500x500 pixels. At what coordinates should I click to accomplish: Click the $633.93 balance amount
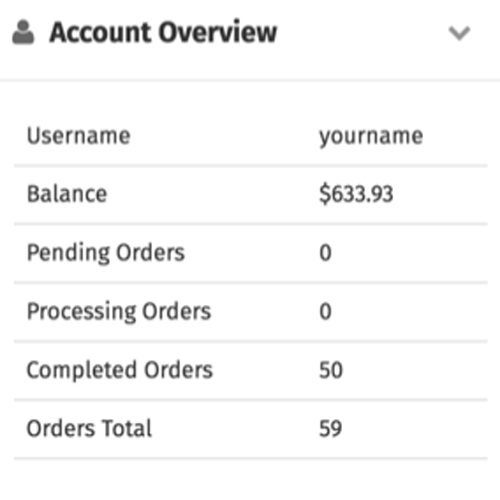click(356, 194)
